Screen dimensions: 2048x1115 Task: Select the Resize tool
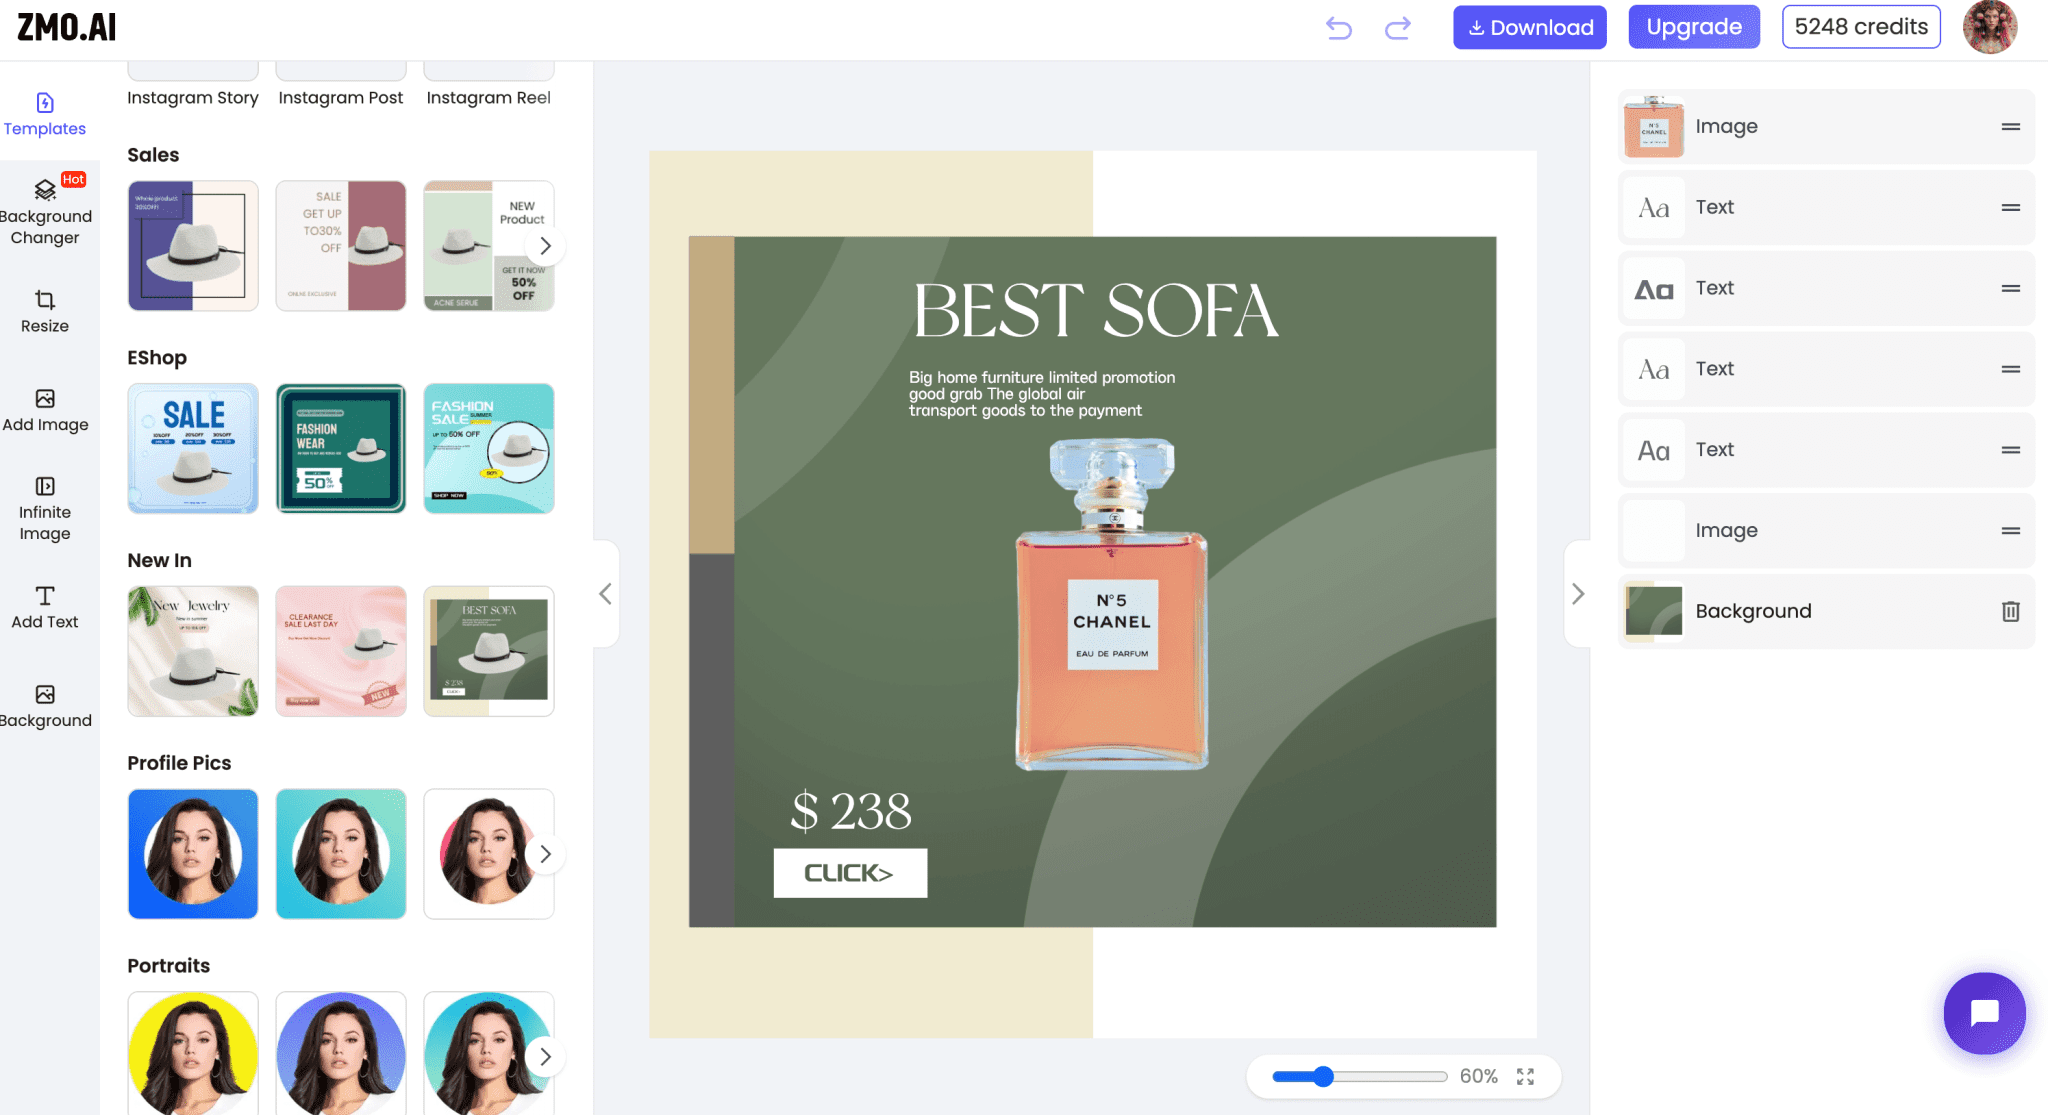coord(45,312)
